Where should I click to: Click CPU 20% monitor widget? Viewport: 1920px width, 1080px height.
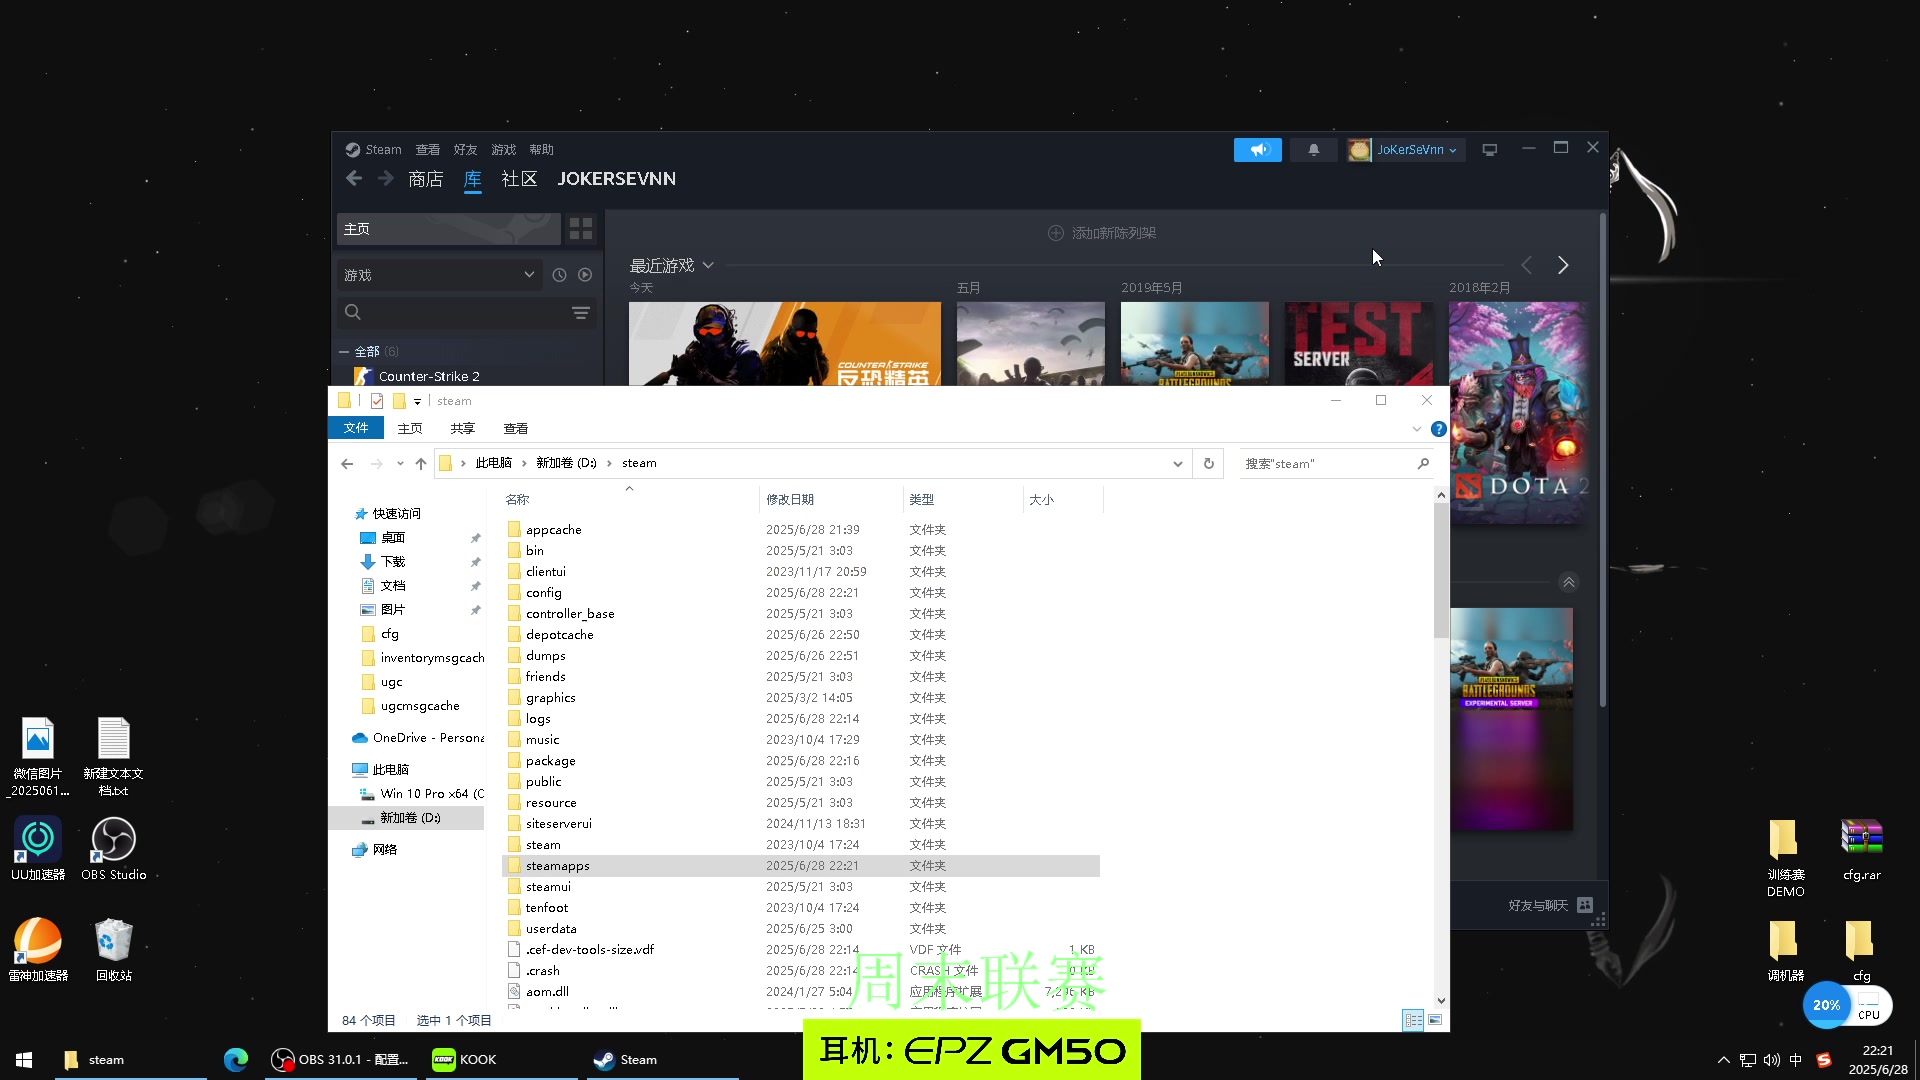pos(1846,1005)
